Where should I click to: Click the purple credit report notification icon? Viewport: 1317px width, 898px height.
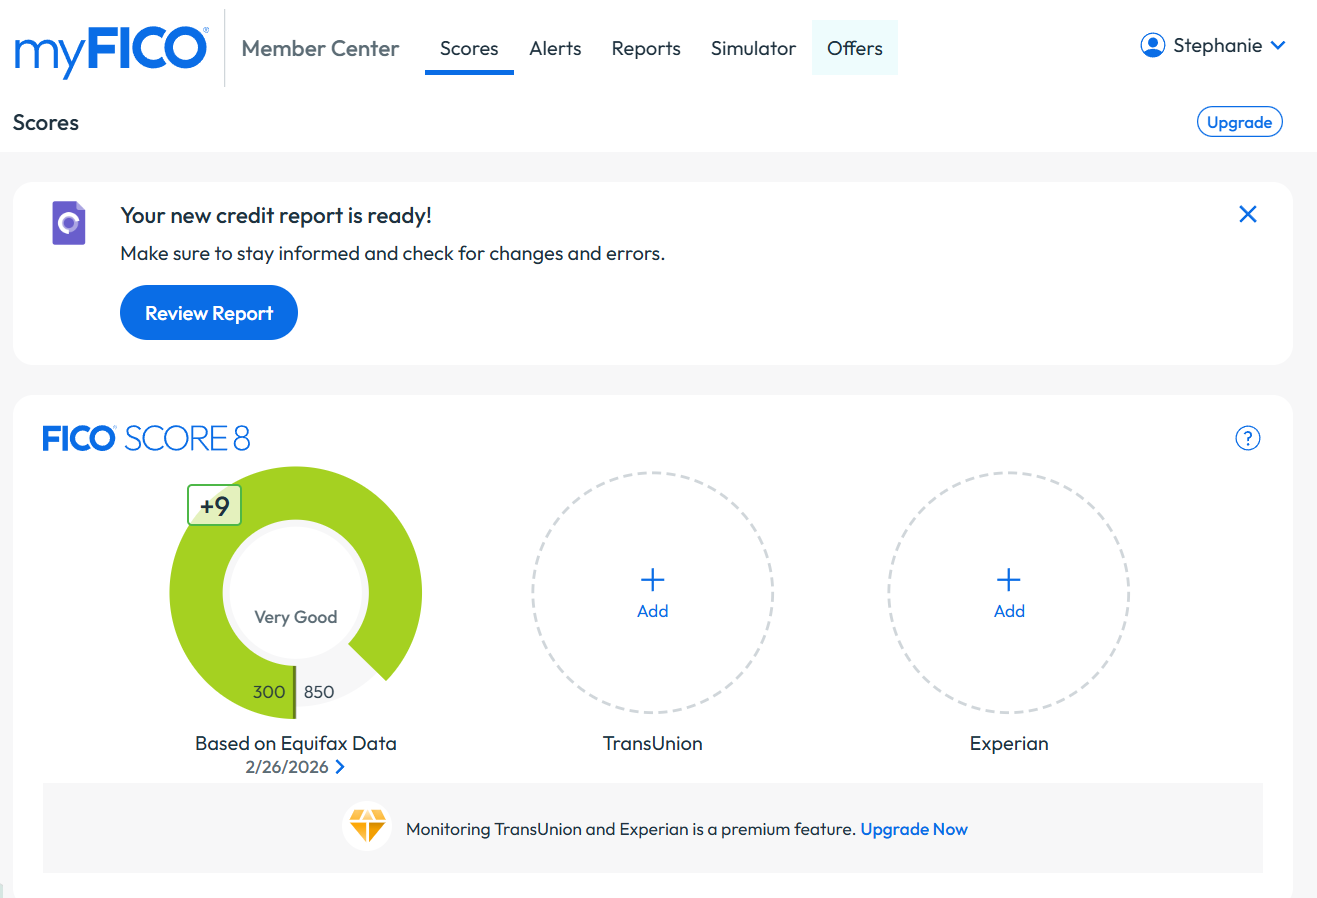[68, 222]
